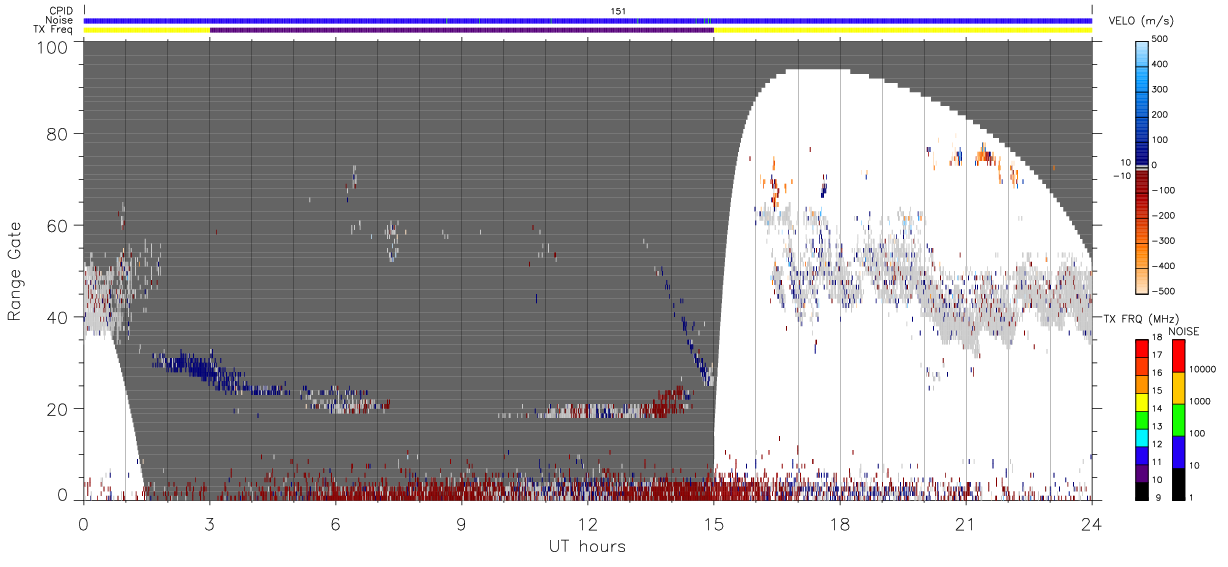This screenshot has height=567, width=1228.
Task: Click the Range Gate axis title
Action: click(15, 271)
